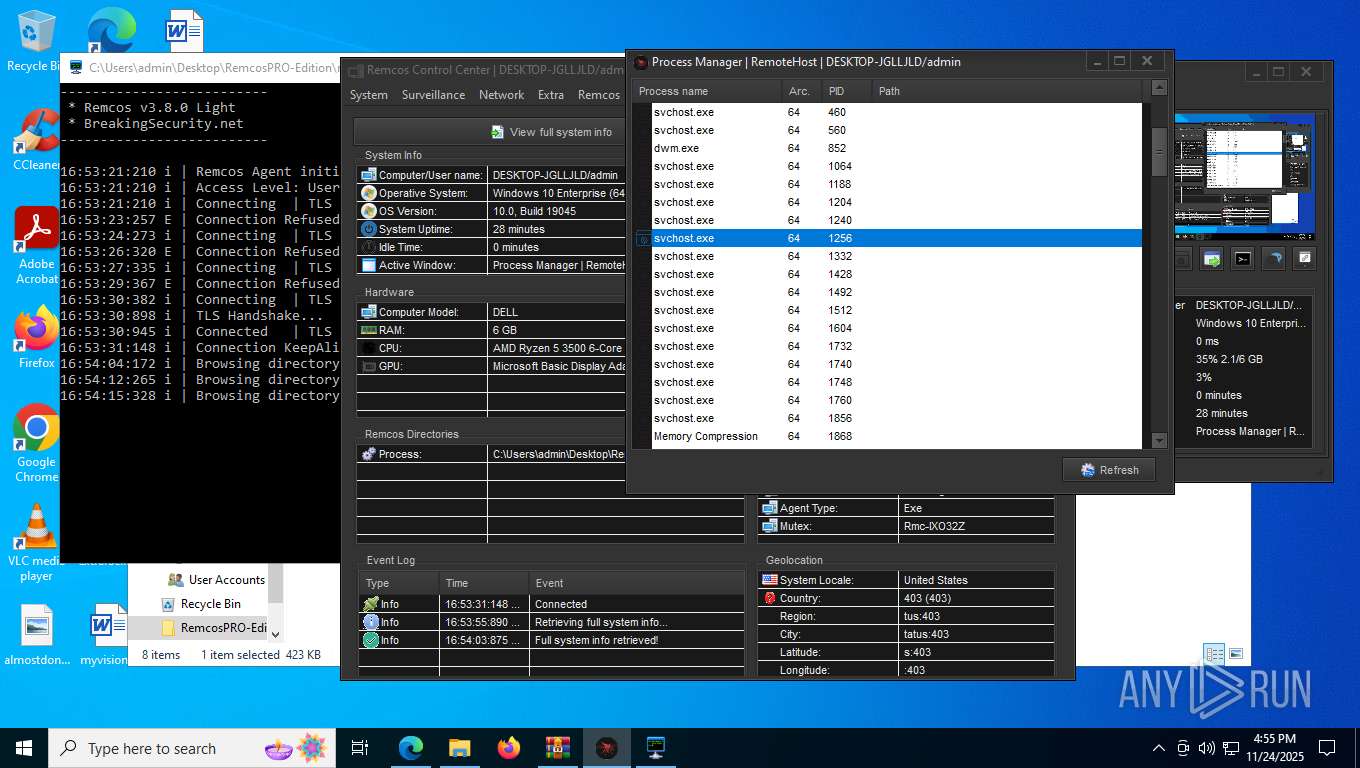Click the Full system info retrieved check icon
The image size is (1360, 768).
click(371, 640)
